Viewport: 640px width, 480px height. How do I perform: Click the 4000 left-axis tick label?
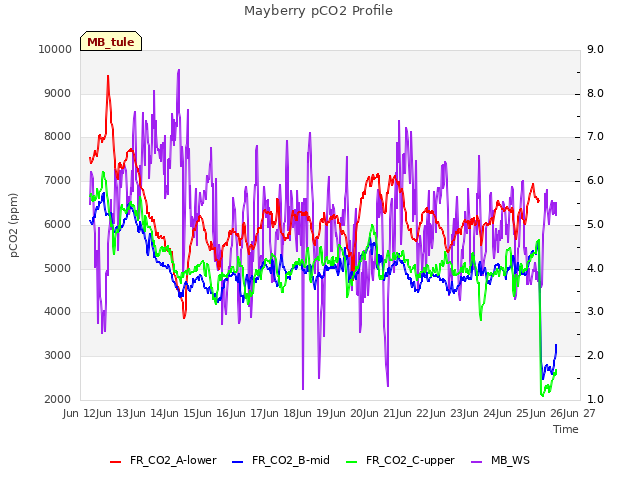coord(58,312)
